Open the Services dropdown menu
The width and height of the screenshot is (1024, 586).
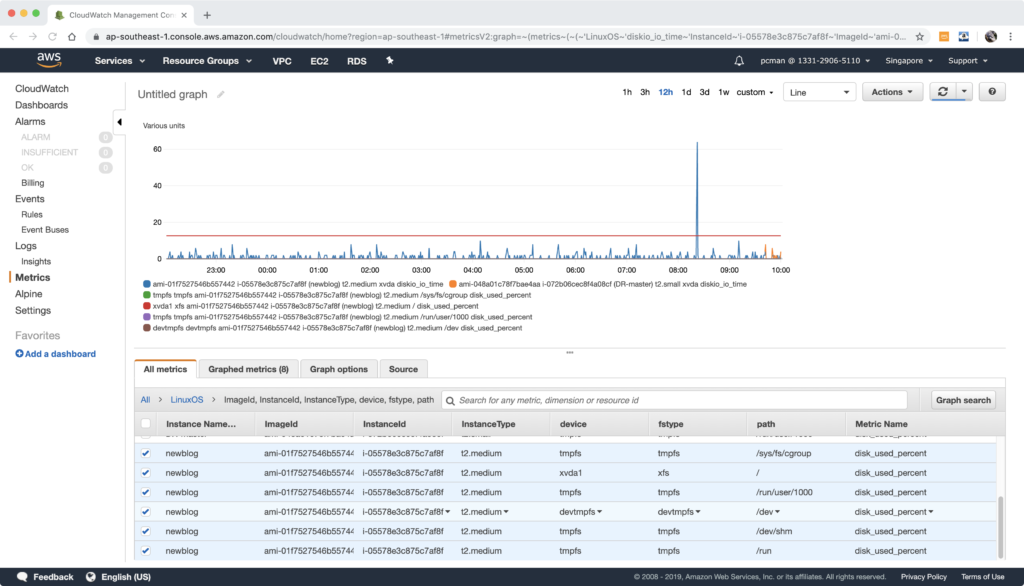coord(120,61)
